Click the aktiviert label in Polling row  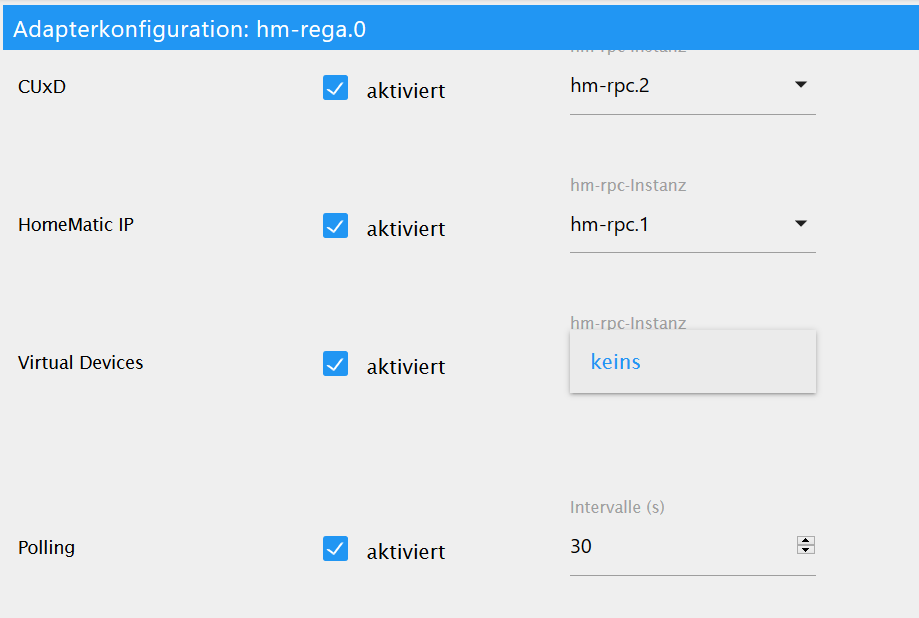[406, 552]
